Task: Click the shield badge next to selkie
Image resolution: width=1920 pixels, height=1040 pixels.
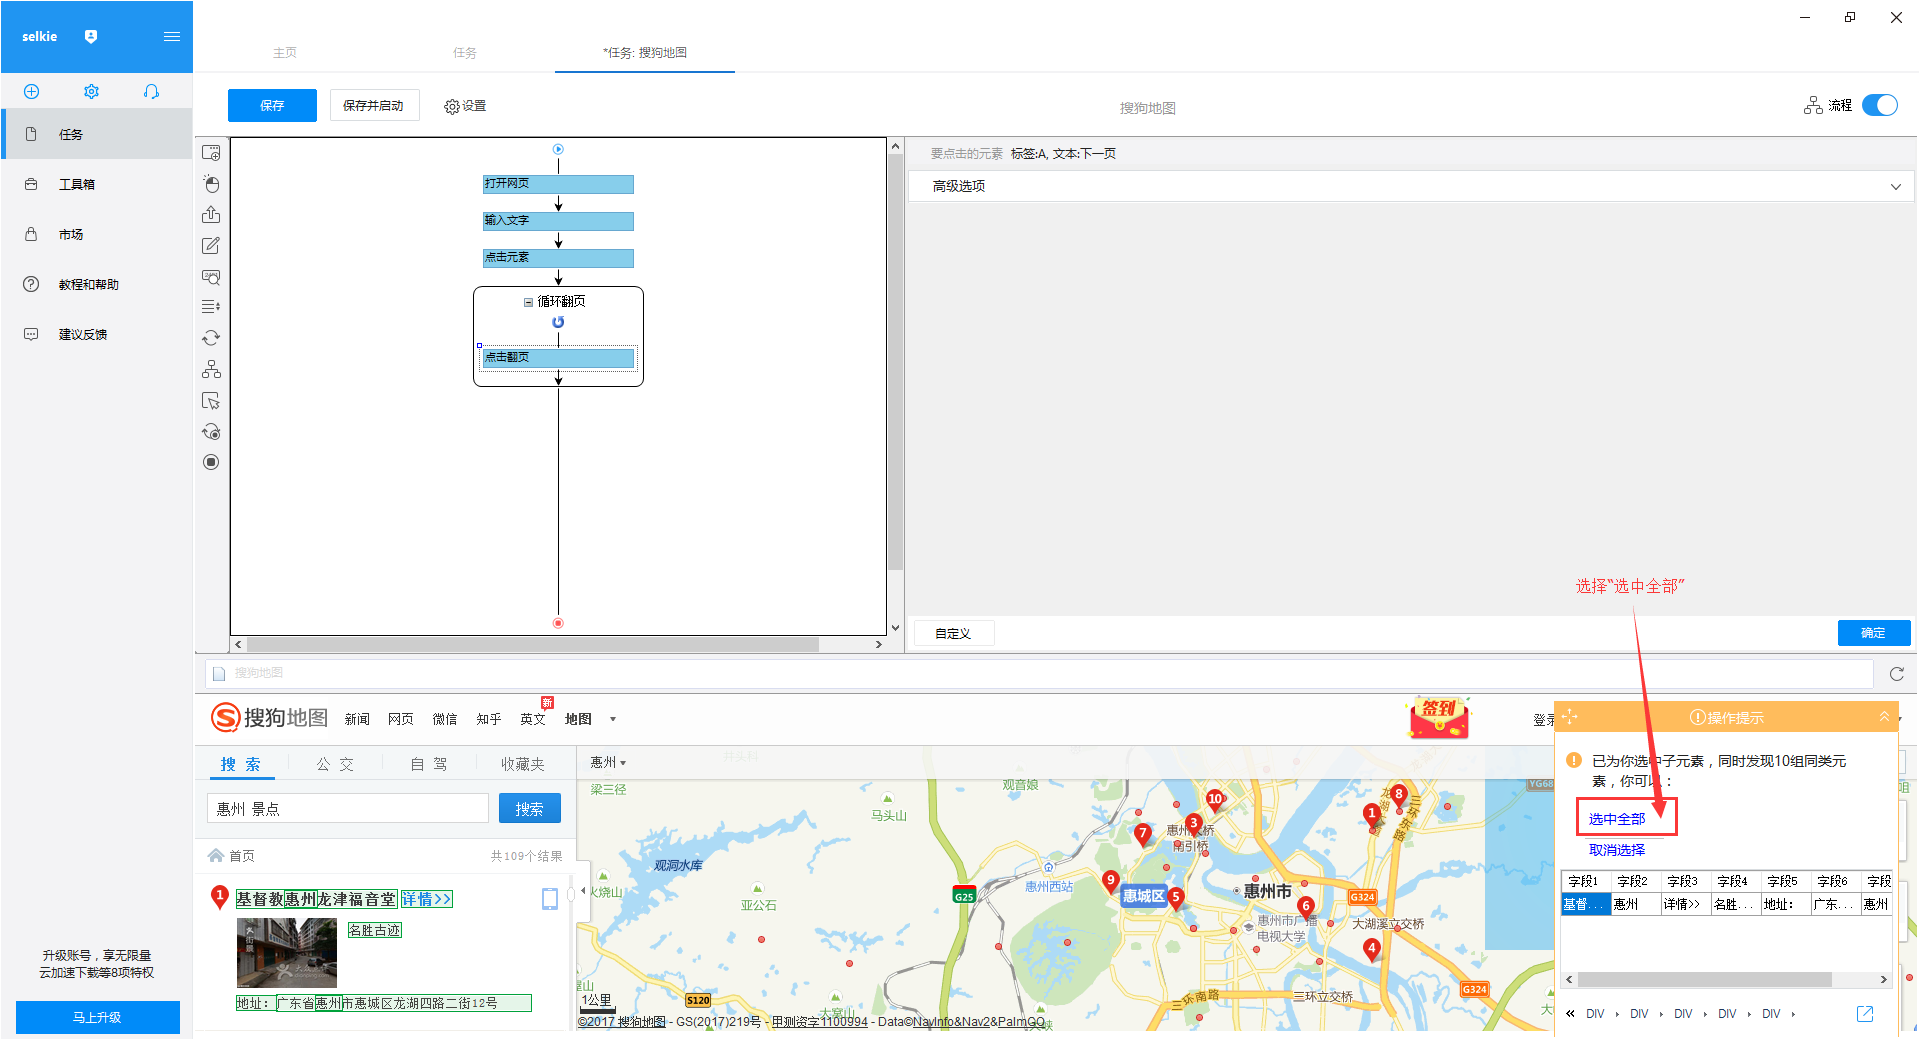Action: point(91,37)
